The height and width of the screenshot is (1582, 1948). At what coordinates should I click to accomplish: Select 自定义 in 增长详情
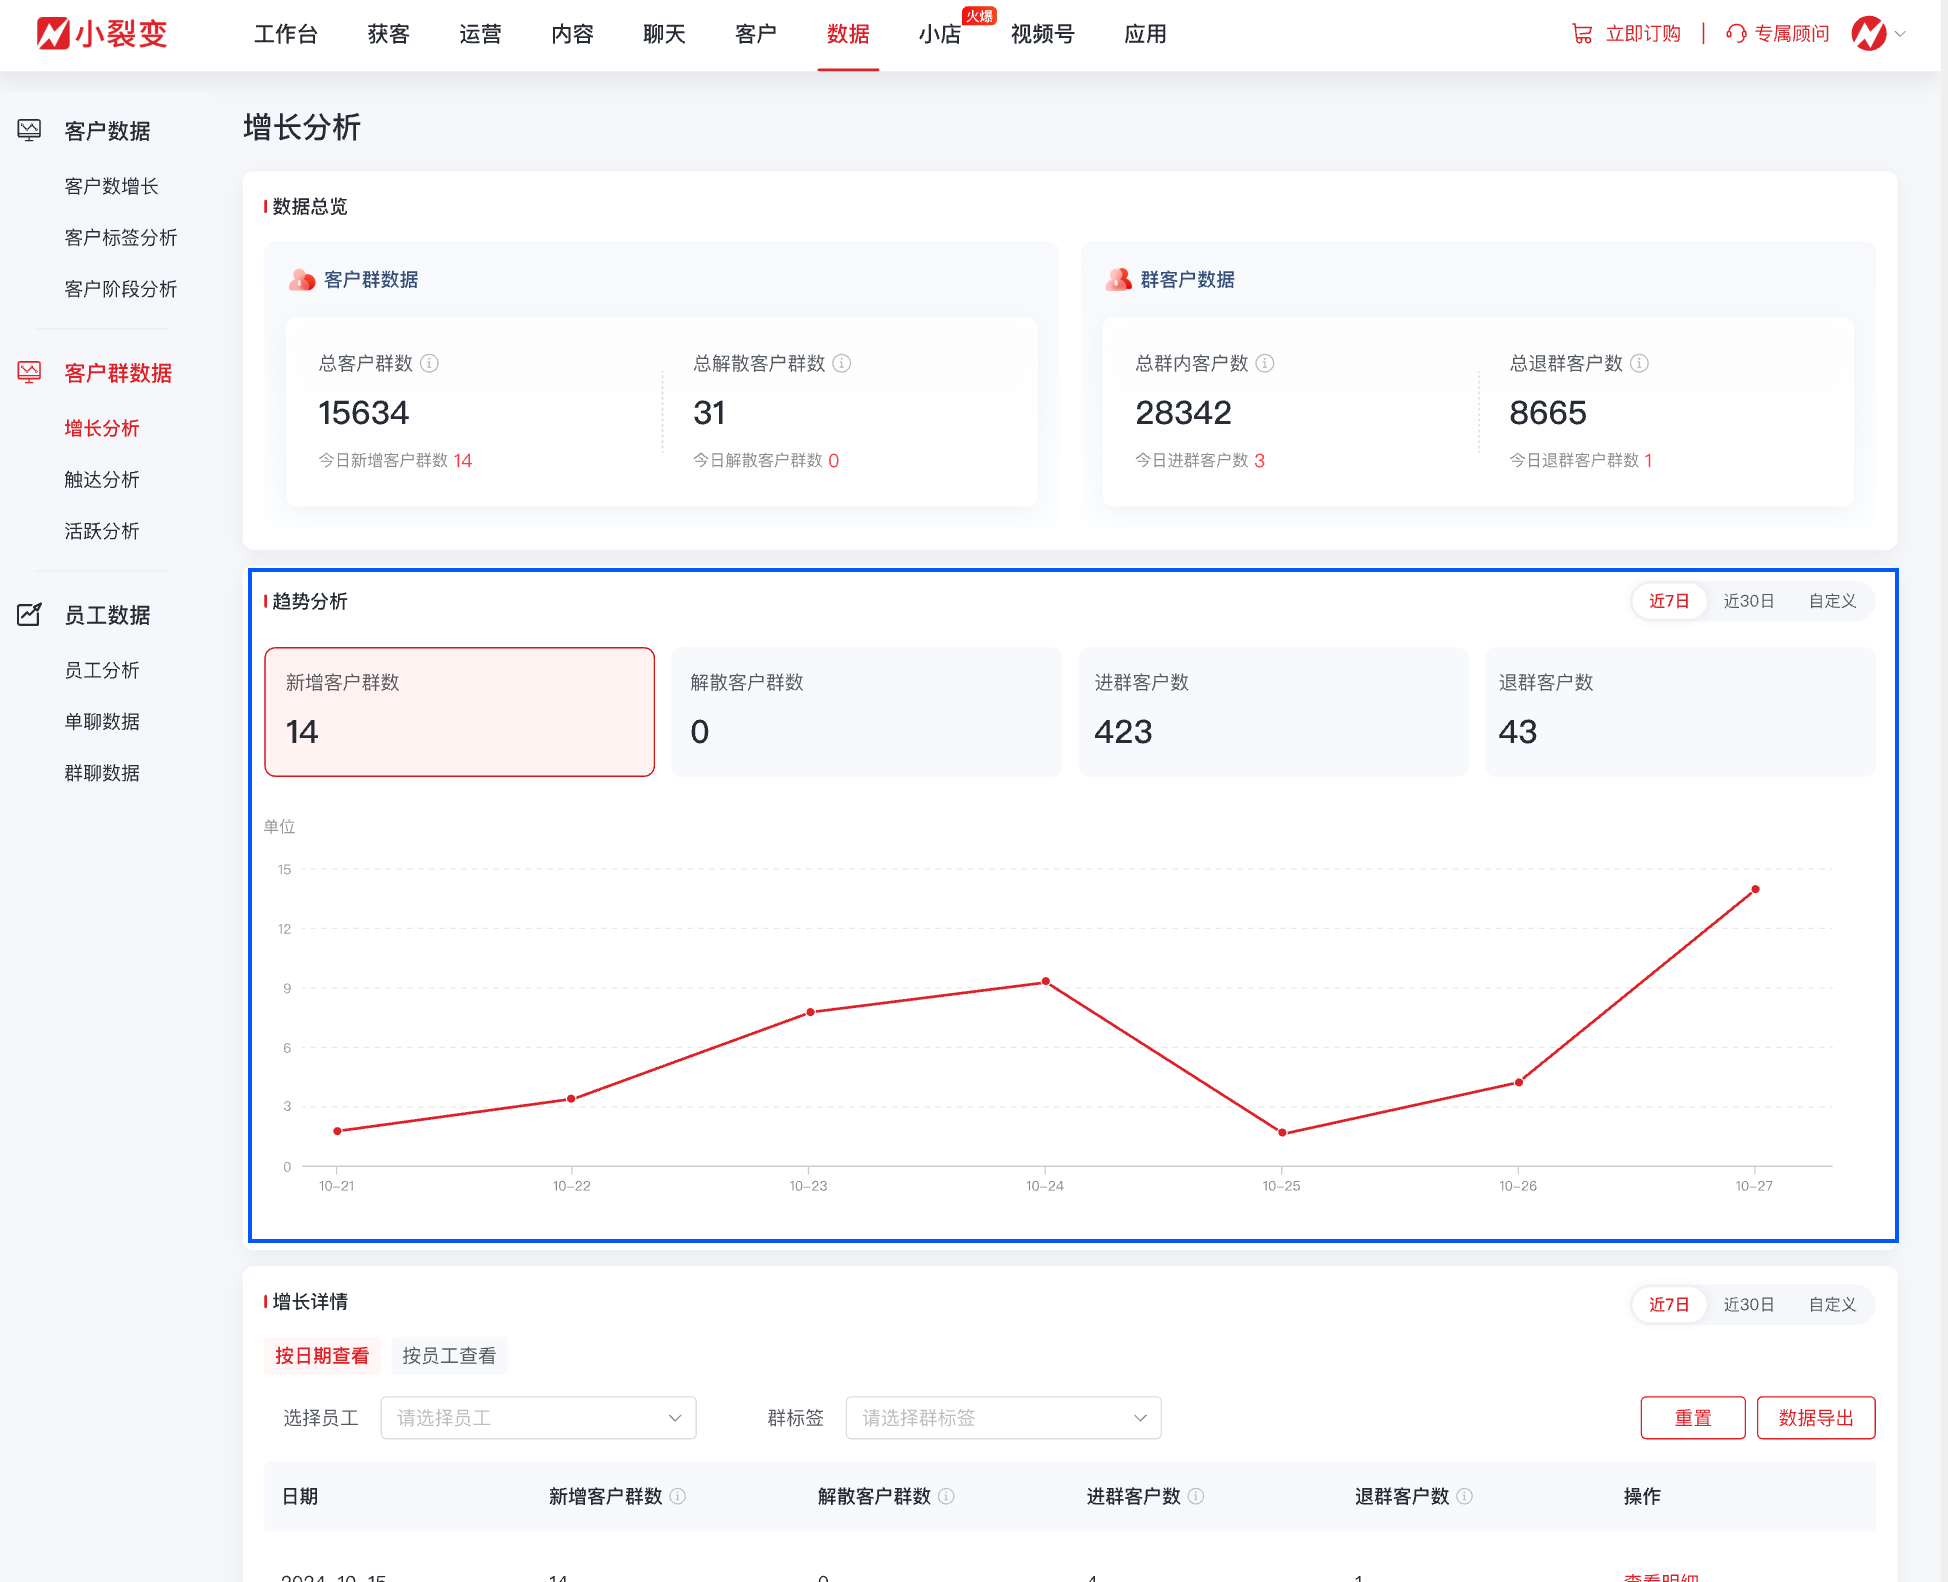pos(1832,1305)
